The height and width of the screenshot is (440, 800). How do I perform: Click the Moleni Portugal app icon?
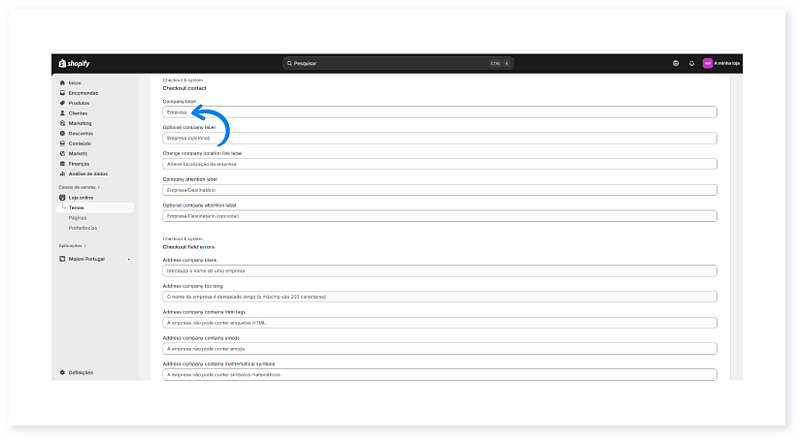[x=63, y=259]
